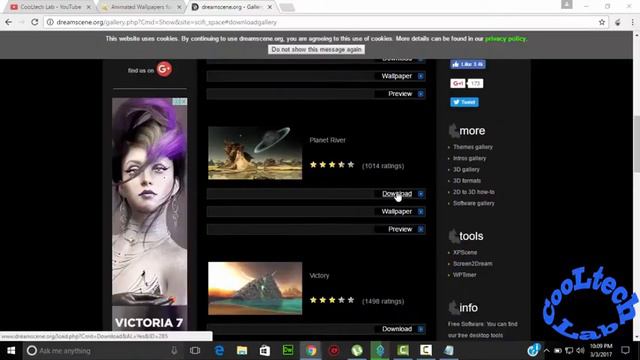
Task: Open the 3D gallery link
Action: [466, 169]
